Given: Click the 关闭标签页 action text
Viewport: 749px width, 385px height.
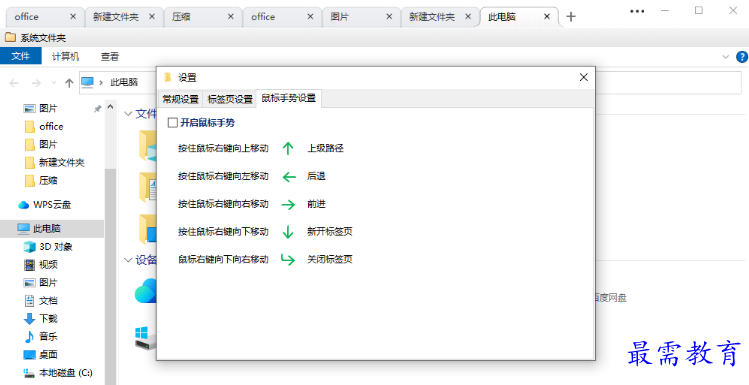Looking at the screenshot, I should [x=330, y=259].
